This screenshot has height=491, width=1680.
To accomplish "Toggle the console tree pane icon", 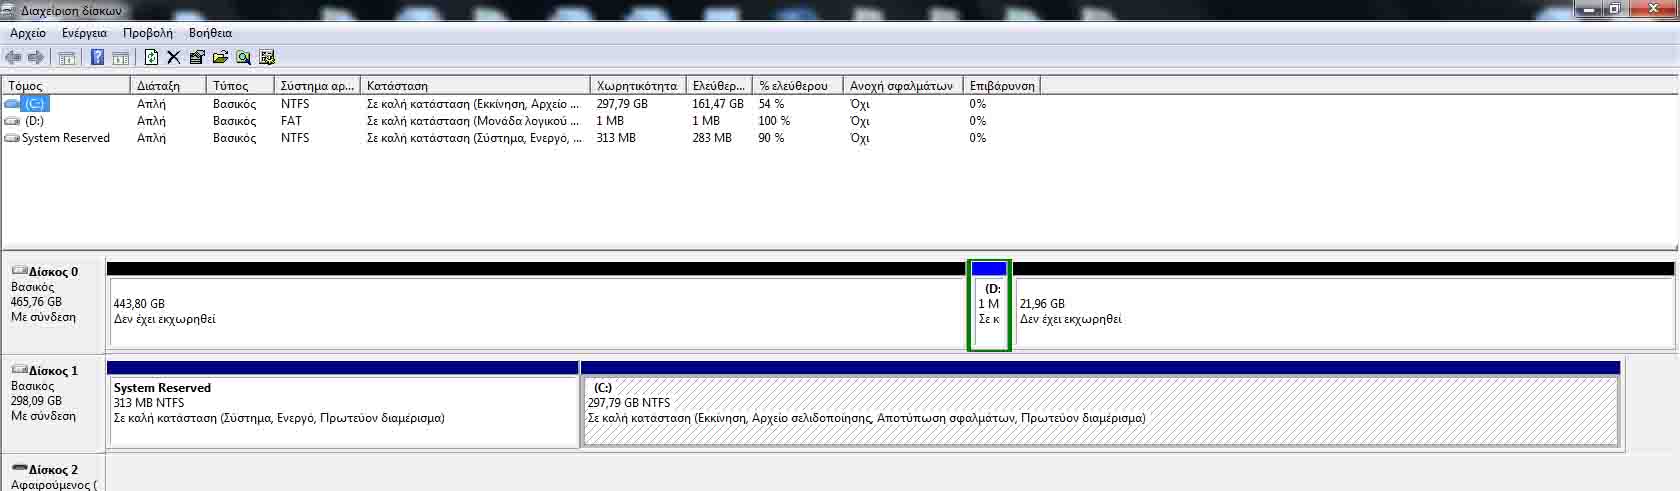I will click(x=67, y=57).
